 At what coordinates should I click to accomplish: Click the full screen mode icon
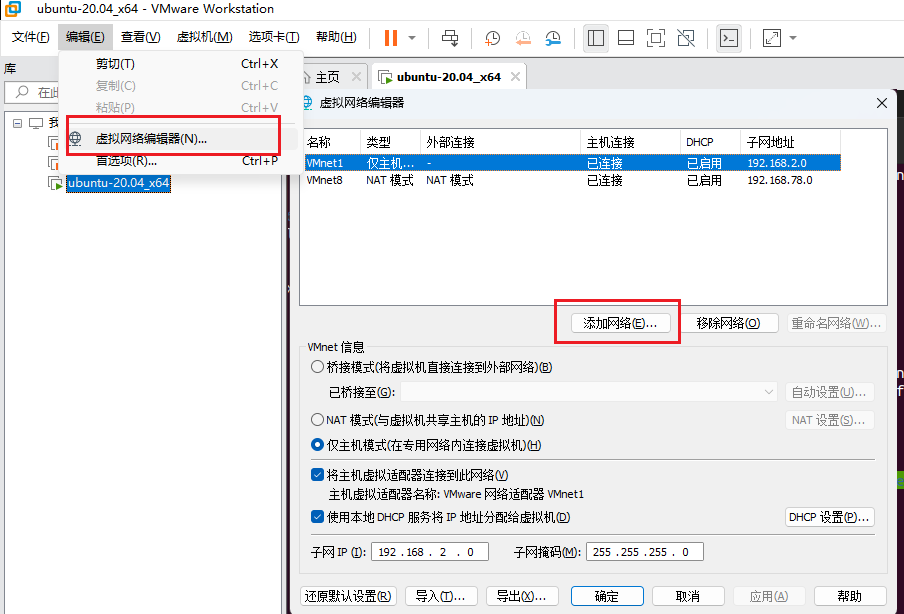pyautogui.click(x=656, y=38)
